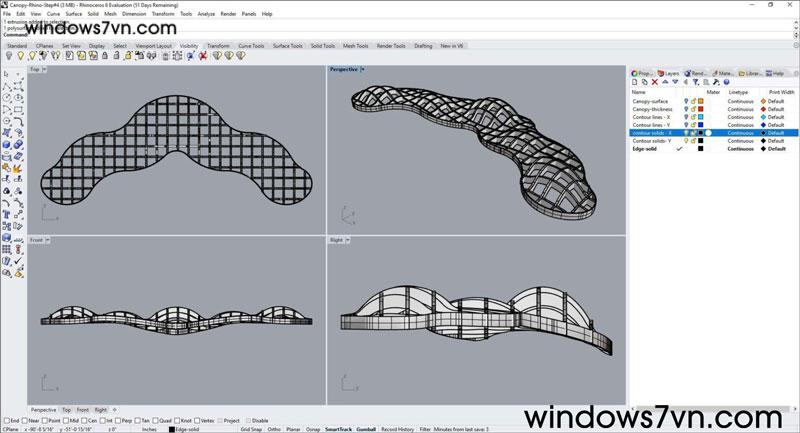Select the Edge-solid layer row
800x433 pixels.
[650, 148]
